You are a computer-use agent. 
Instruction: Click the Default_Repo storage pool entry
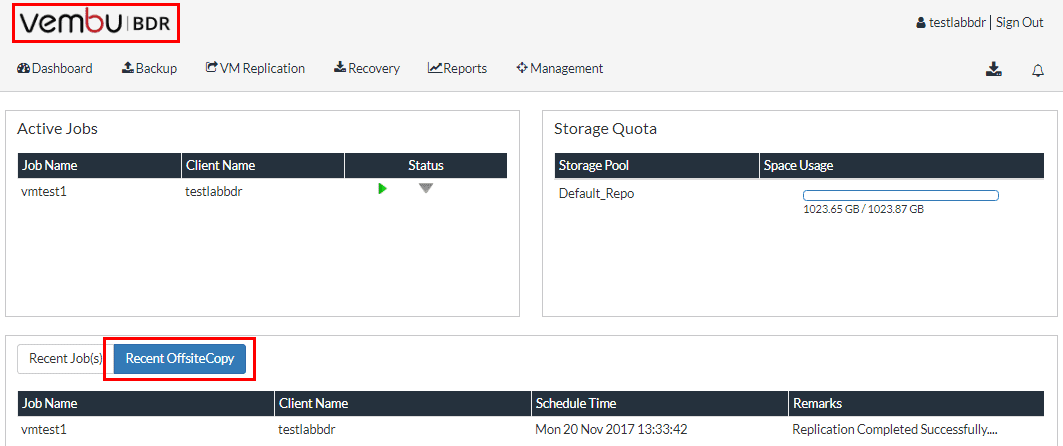click(596, 193)
